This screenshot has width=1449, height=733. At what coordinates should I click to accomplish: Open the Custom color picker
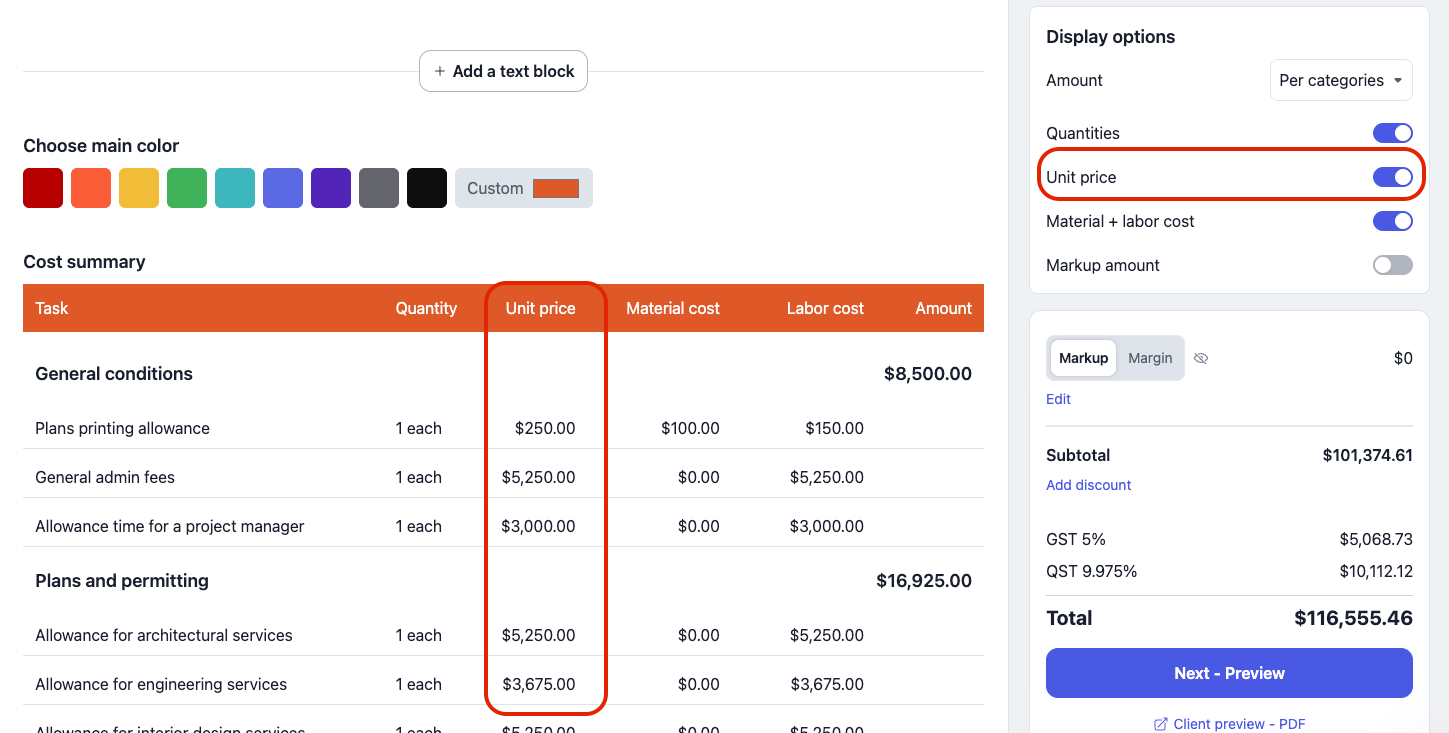524,188
